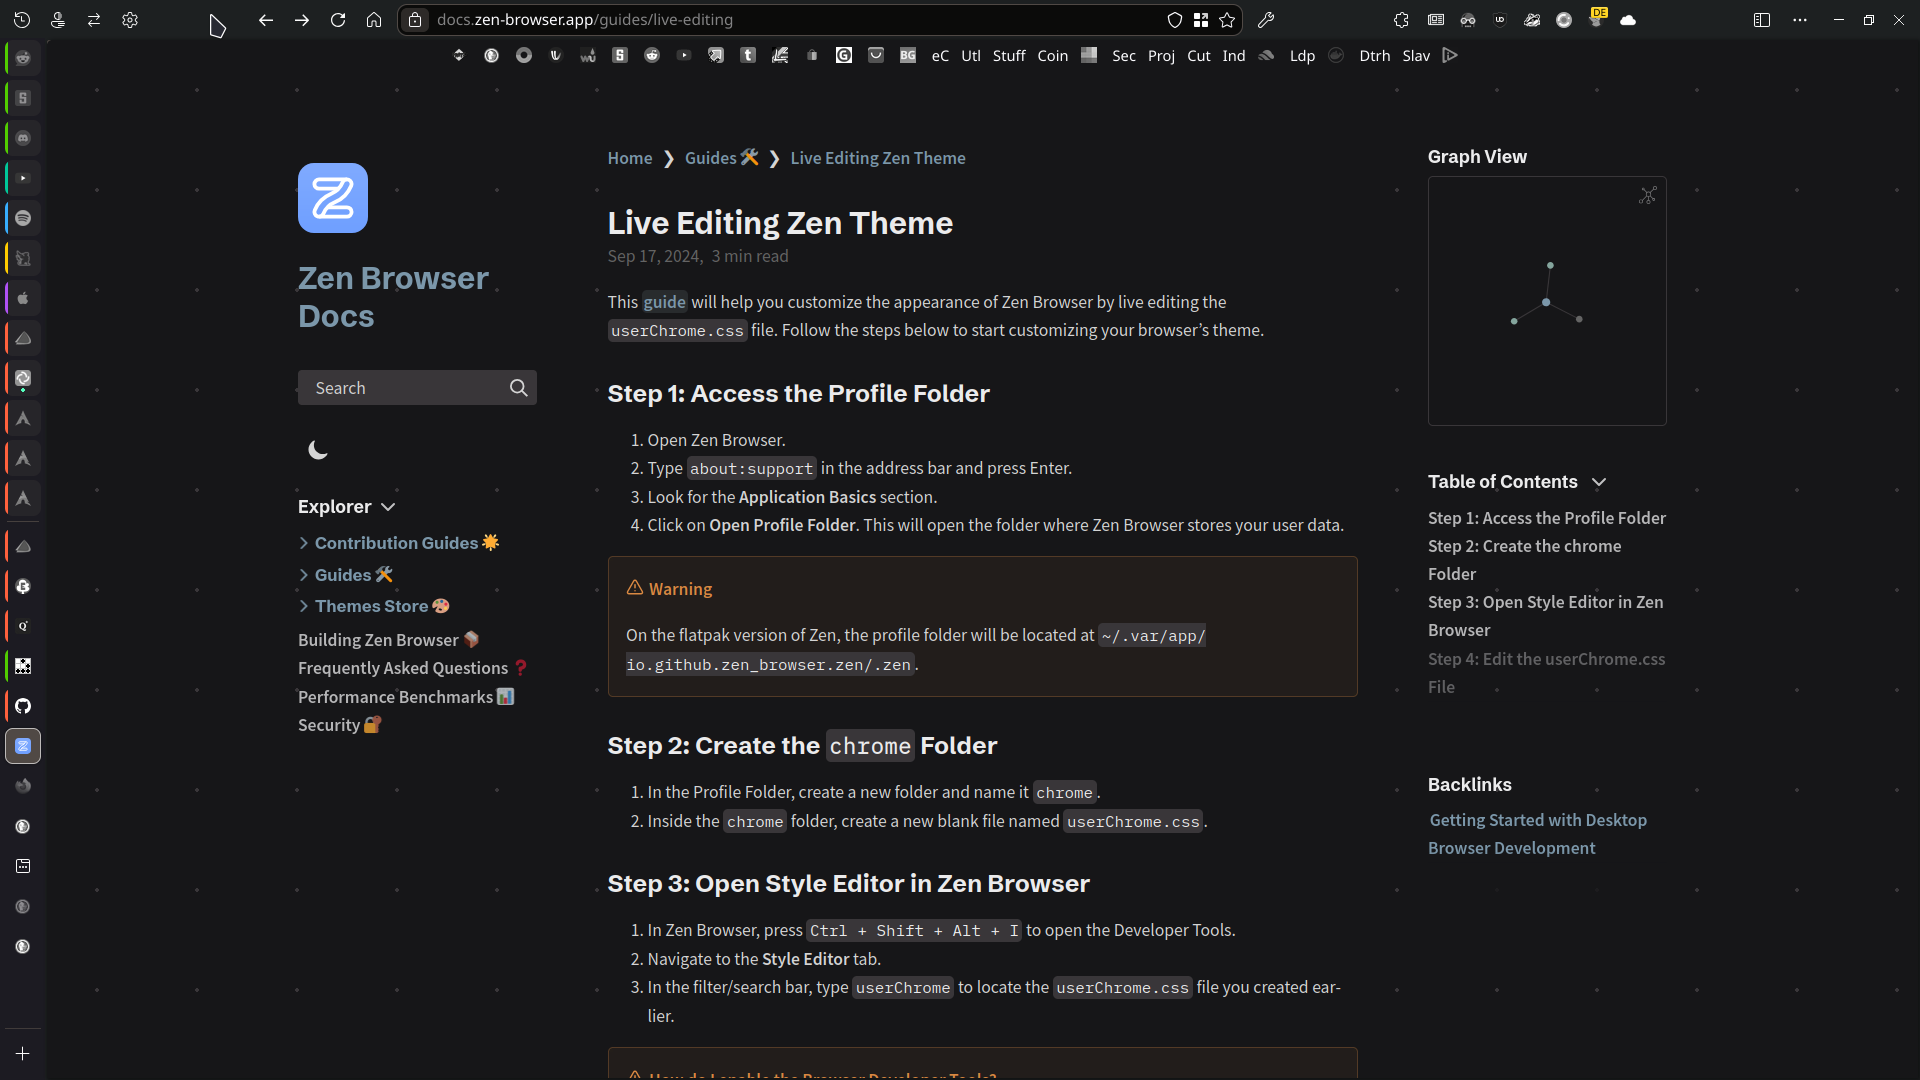The image size is (1920, 1080).
Task: Click the Home breadcrumb link
Action: tap(630, 158)
